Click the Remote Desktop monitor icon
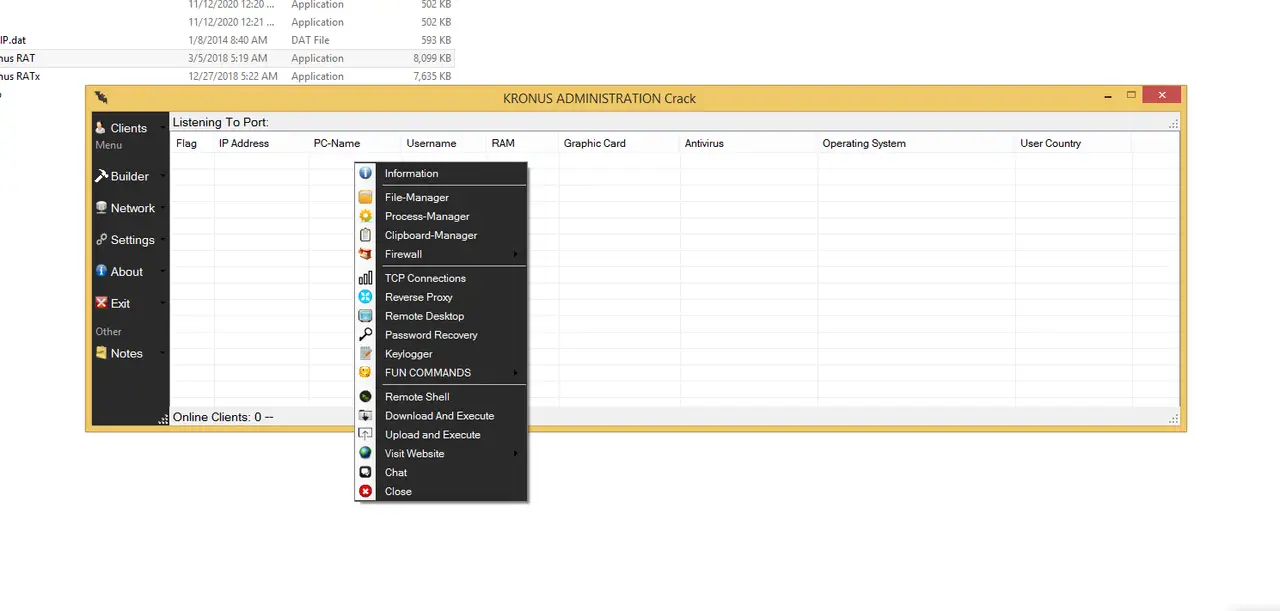This screenshot has height=611, width=1280. [x=365, y=316]
